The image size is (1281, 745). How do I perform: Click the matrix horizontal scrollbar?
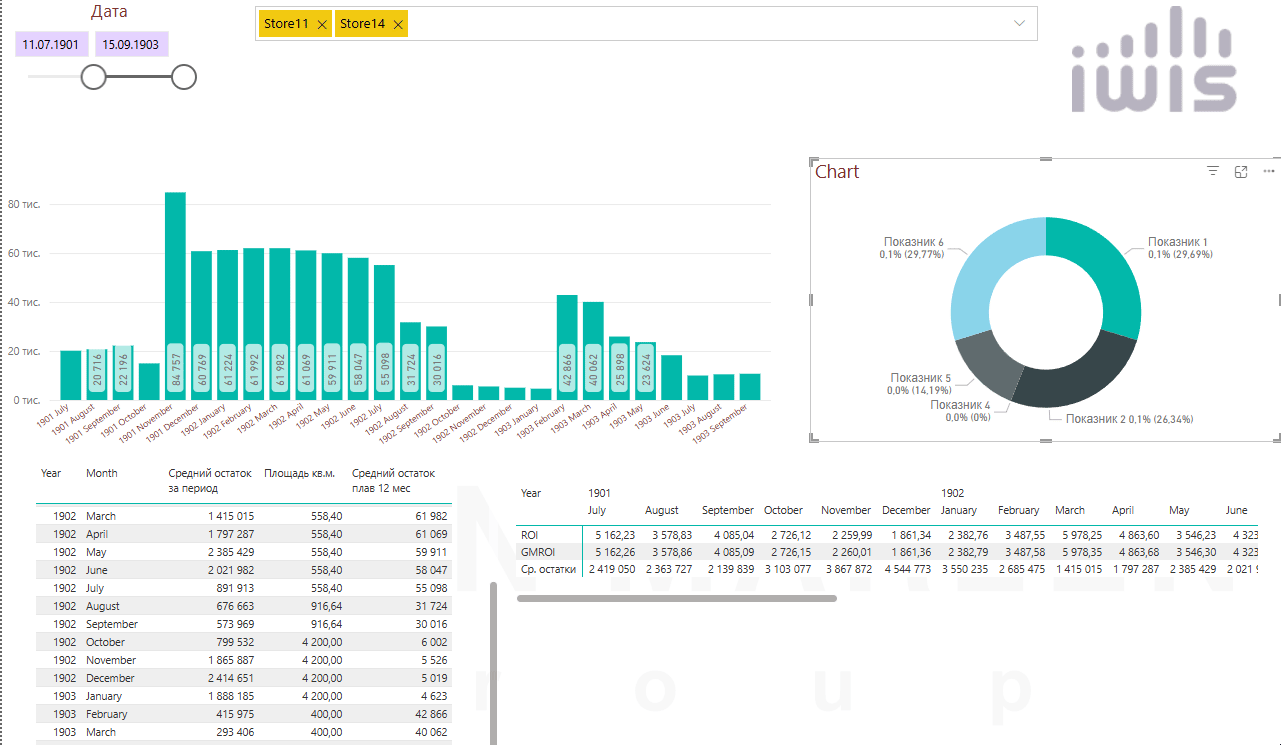click(676, 598)
